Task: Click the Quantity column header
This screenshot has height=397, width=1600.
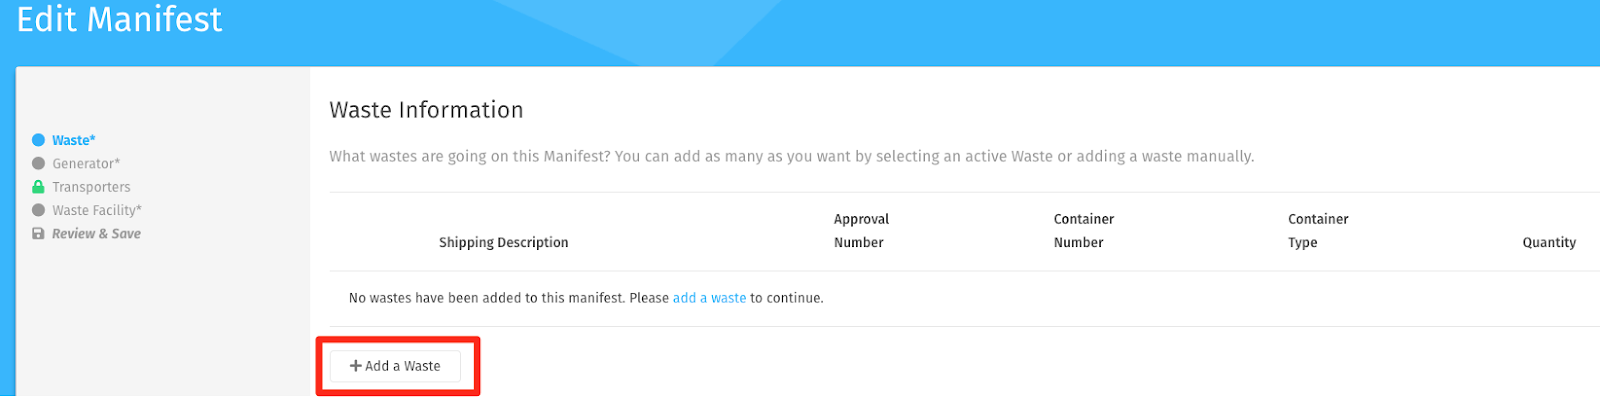Action: pyautogui.click(x=1549, y=242)
